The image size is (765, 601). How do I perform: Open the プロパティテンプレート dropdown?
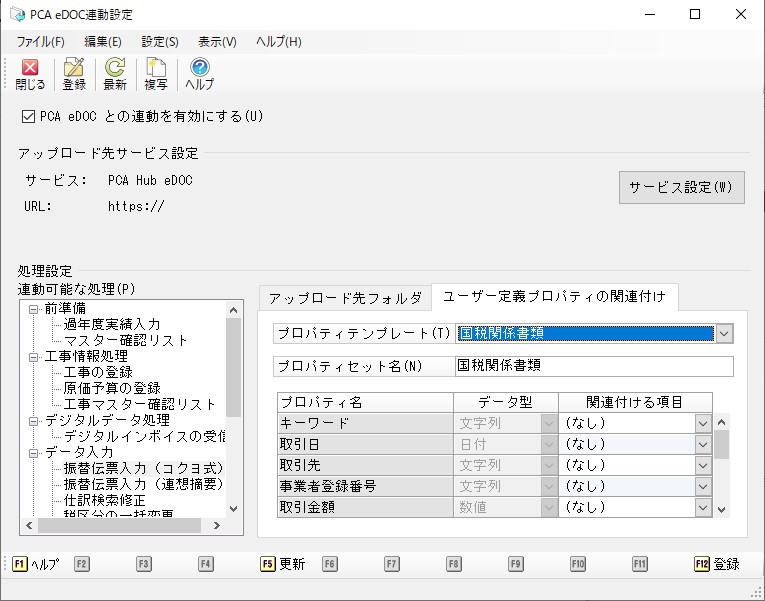[x=724, y=334]
